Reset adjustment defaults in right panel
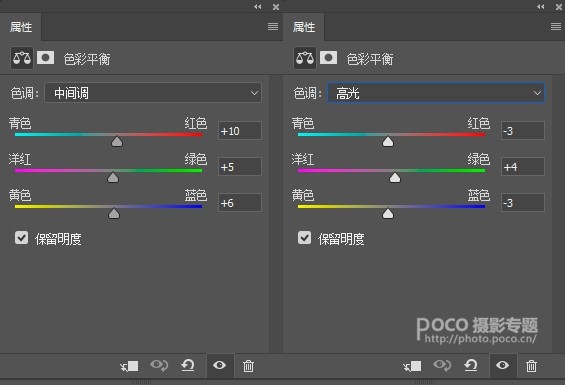565x385 pixels. (471, 366)
